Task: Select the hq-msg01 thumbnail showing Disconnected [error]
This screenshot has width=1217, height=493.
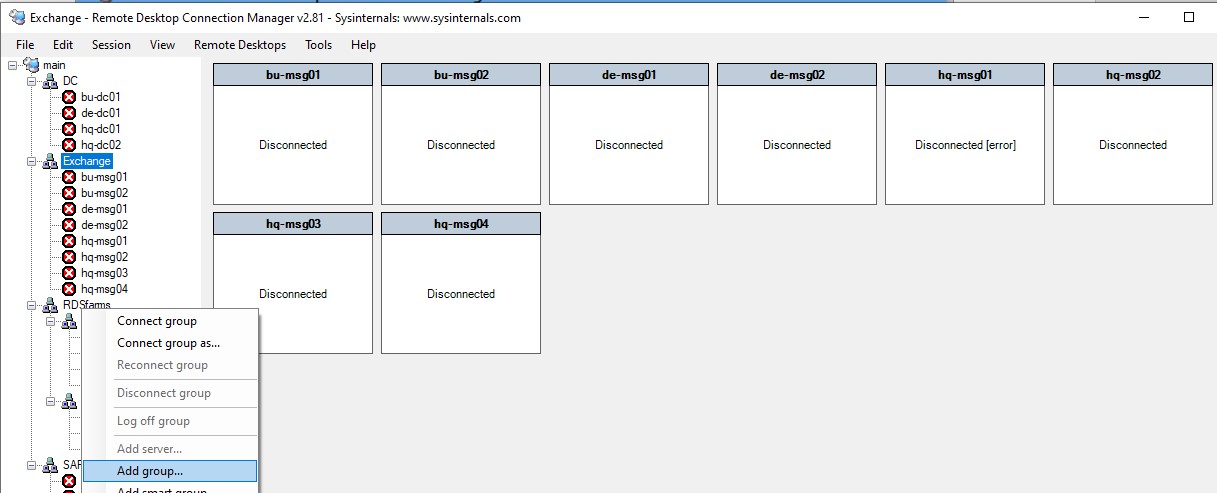Action: click(x=965, y=134)
